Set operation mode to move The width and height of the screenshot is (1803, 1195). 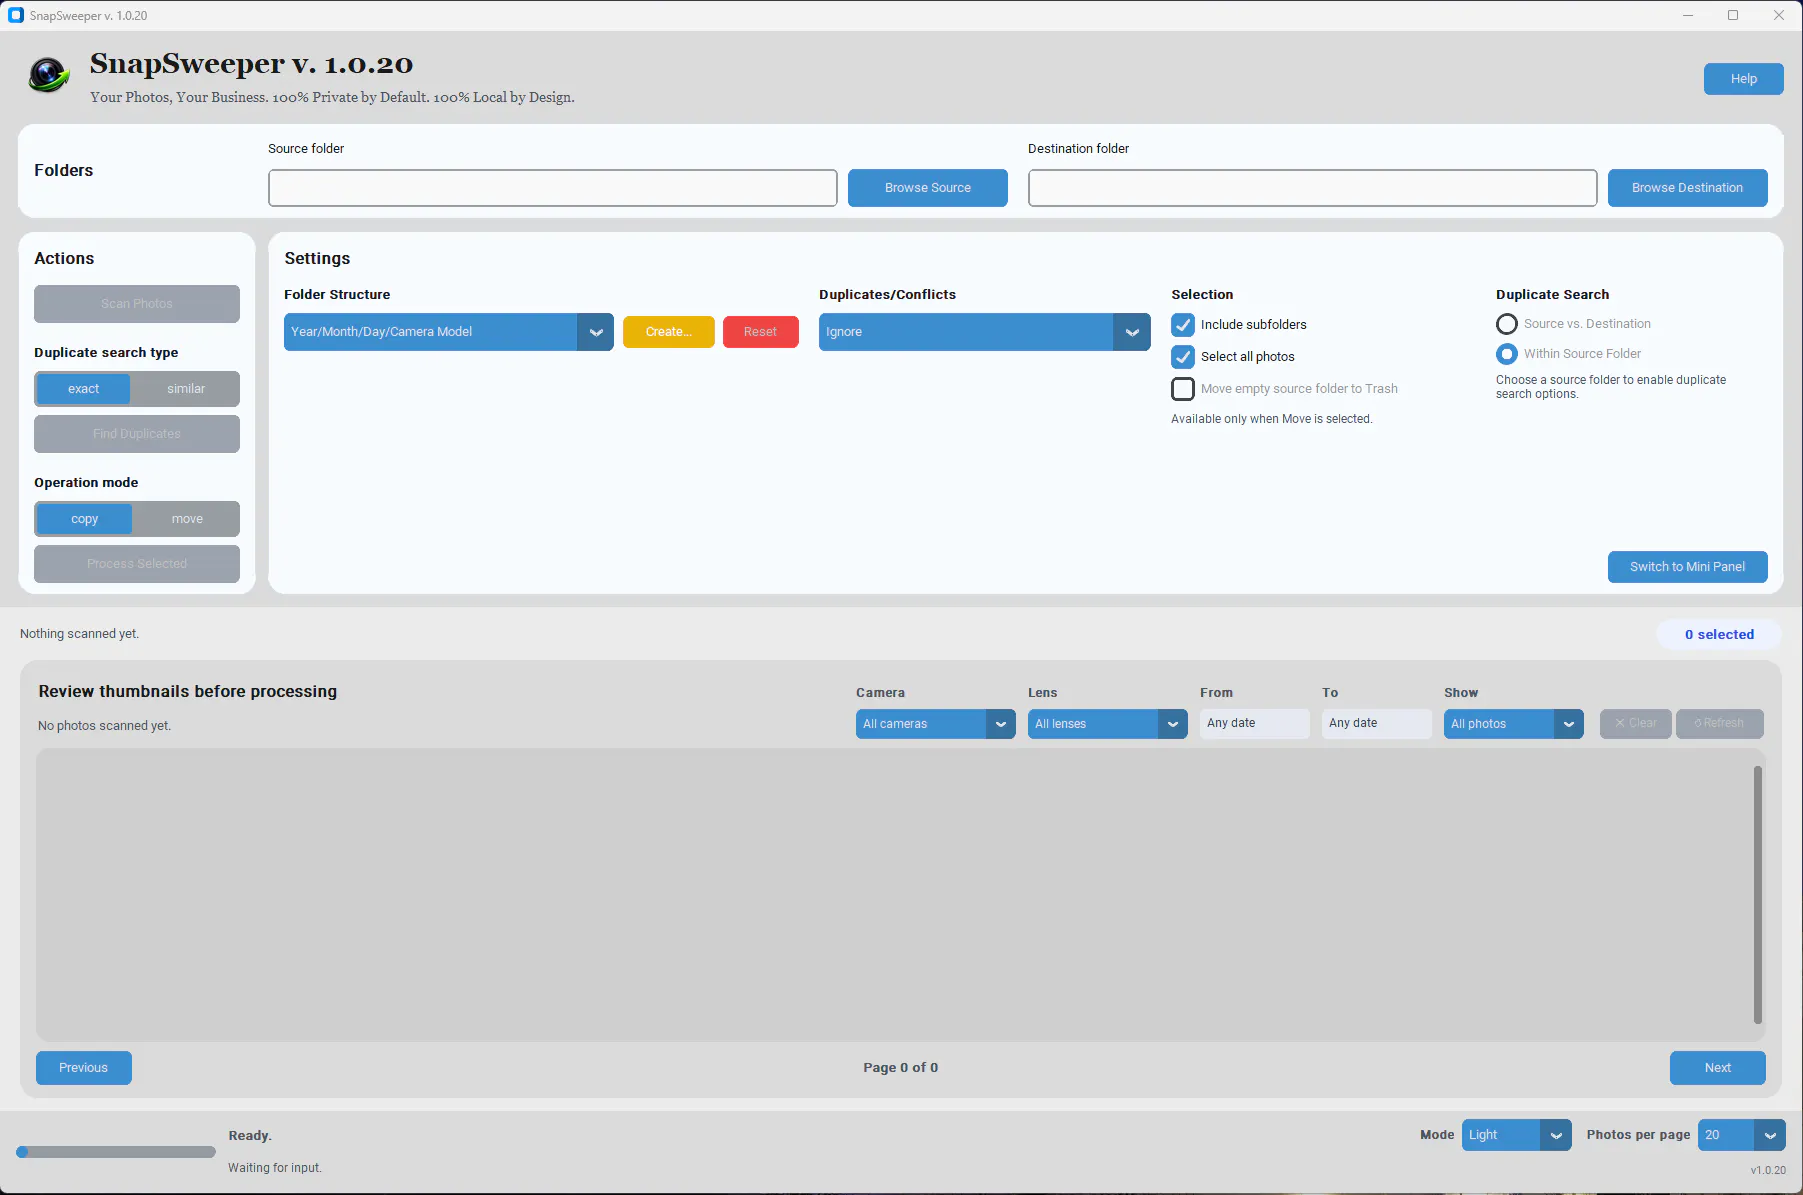click(187, 519)
